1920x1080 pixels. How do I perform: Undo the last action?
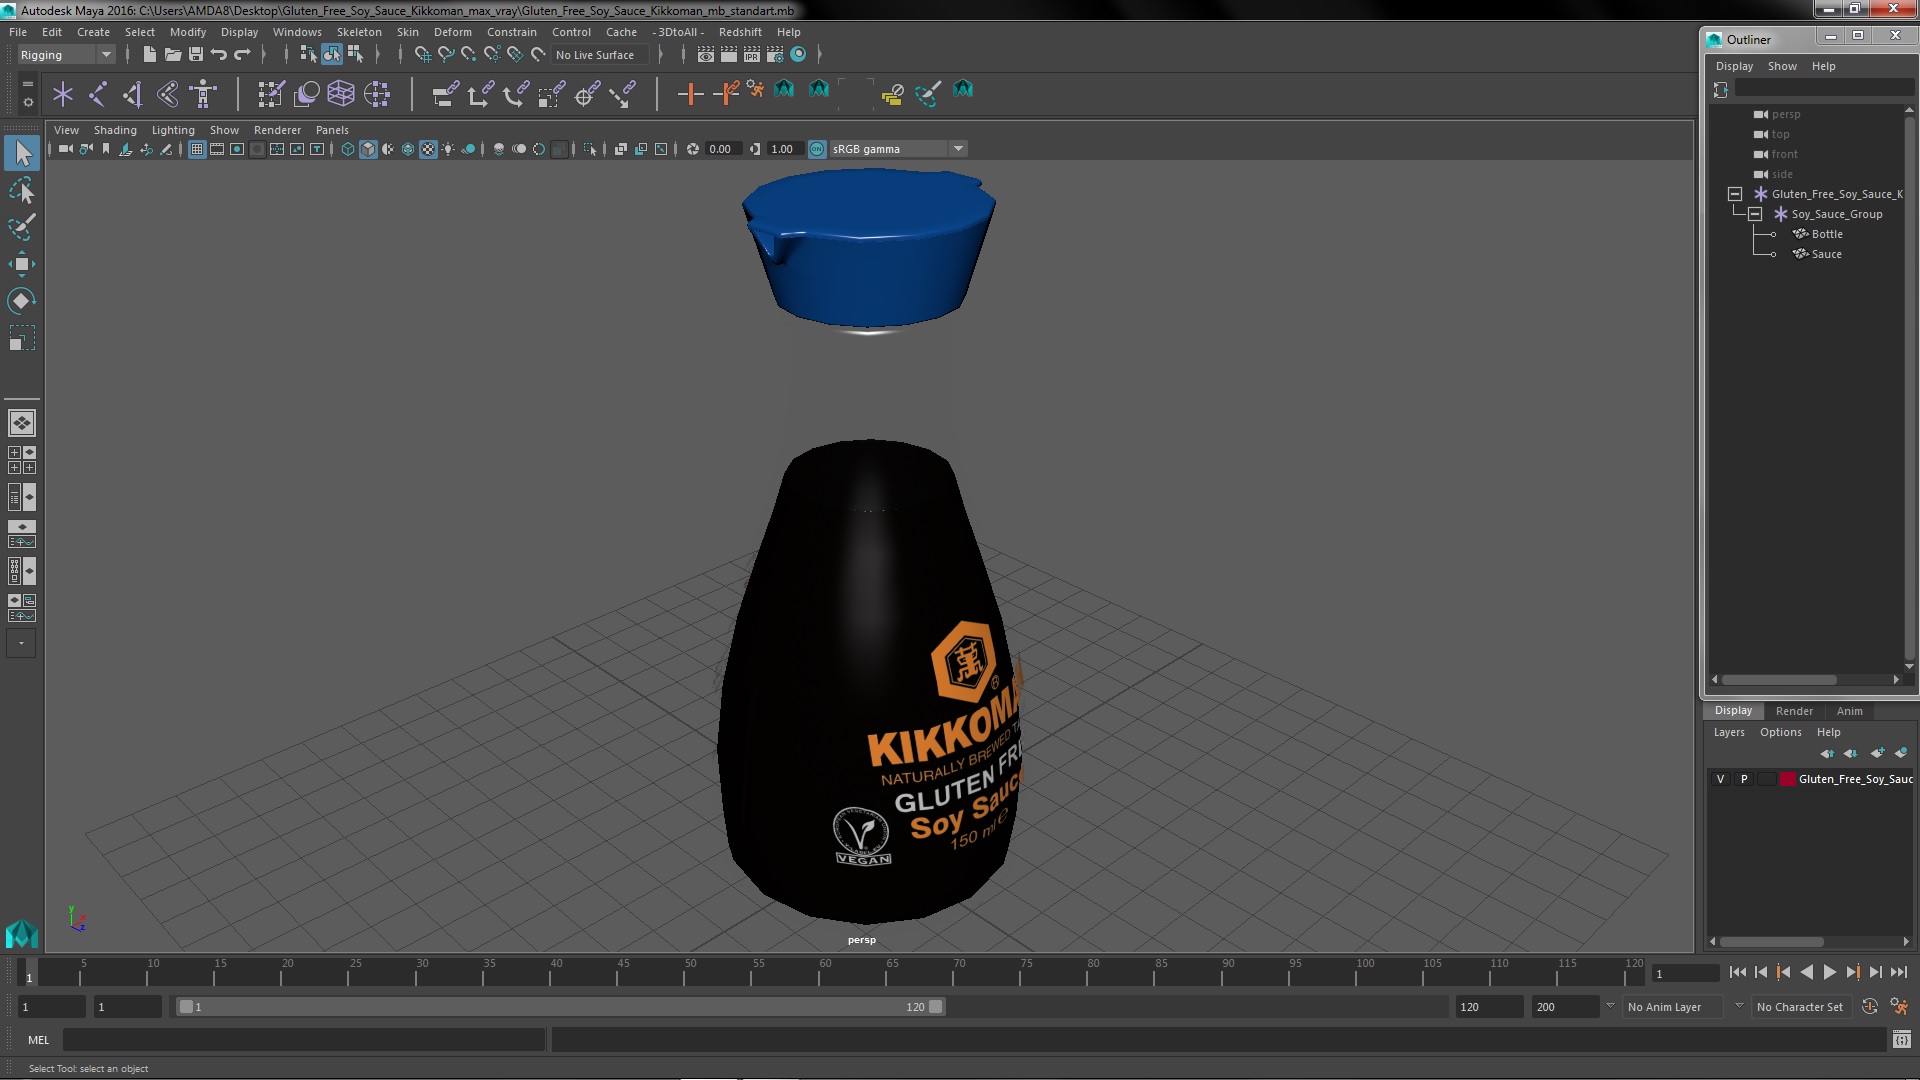click(219, 55)
